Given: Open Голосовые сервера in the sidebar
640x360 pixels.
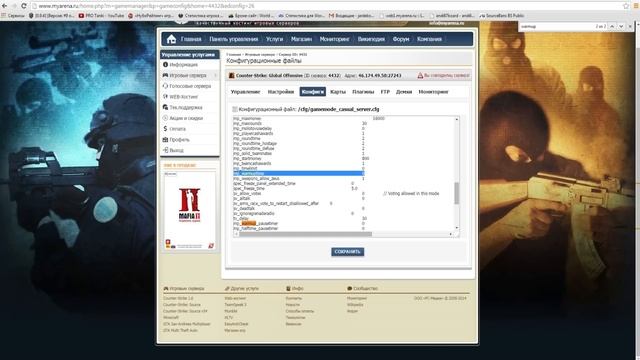Looking at the screenshot, I should [190, 86].
